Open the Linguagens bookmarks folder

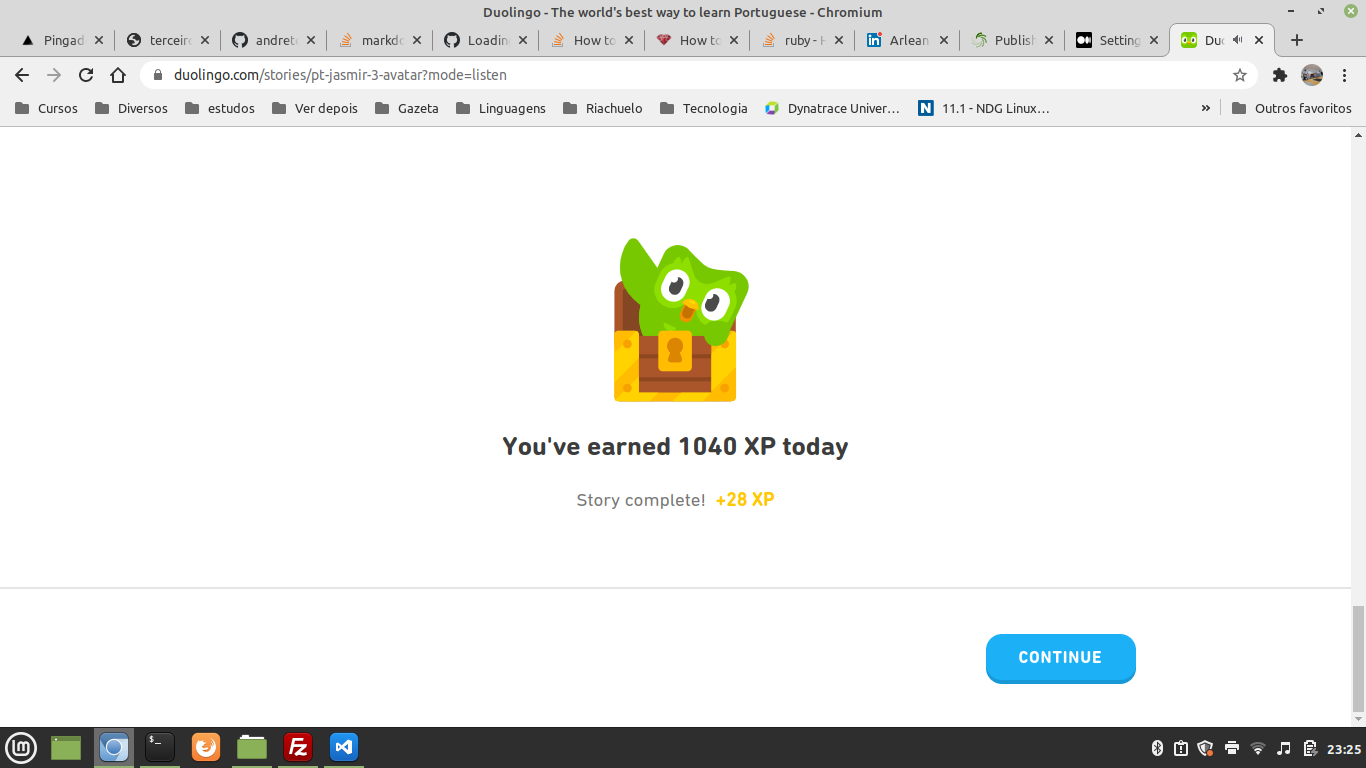point(501,108)
